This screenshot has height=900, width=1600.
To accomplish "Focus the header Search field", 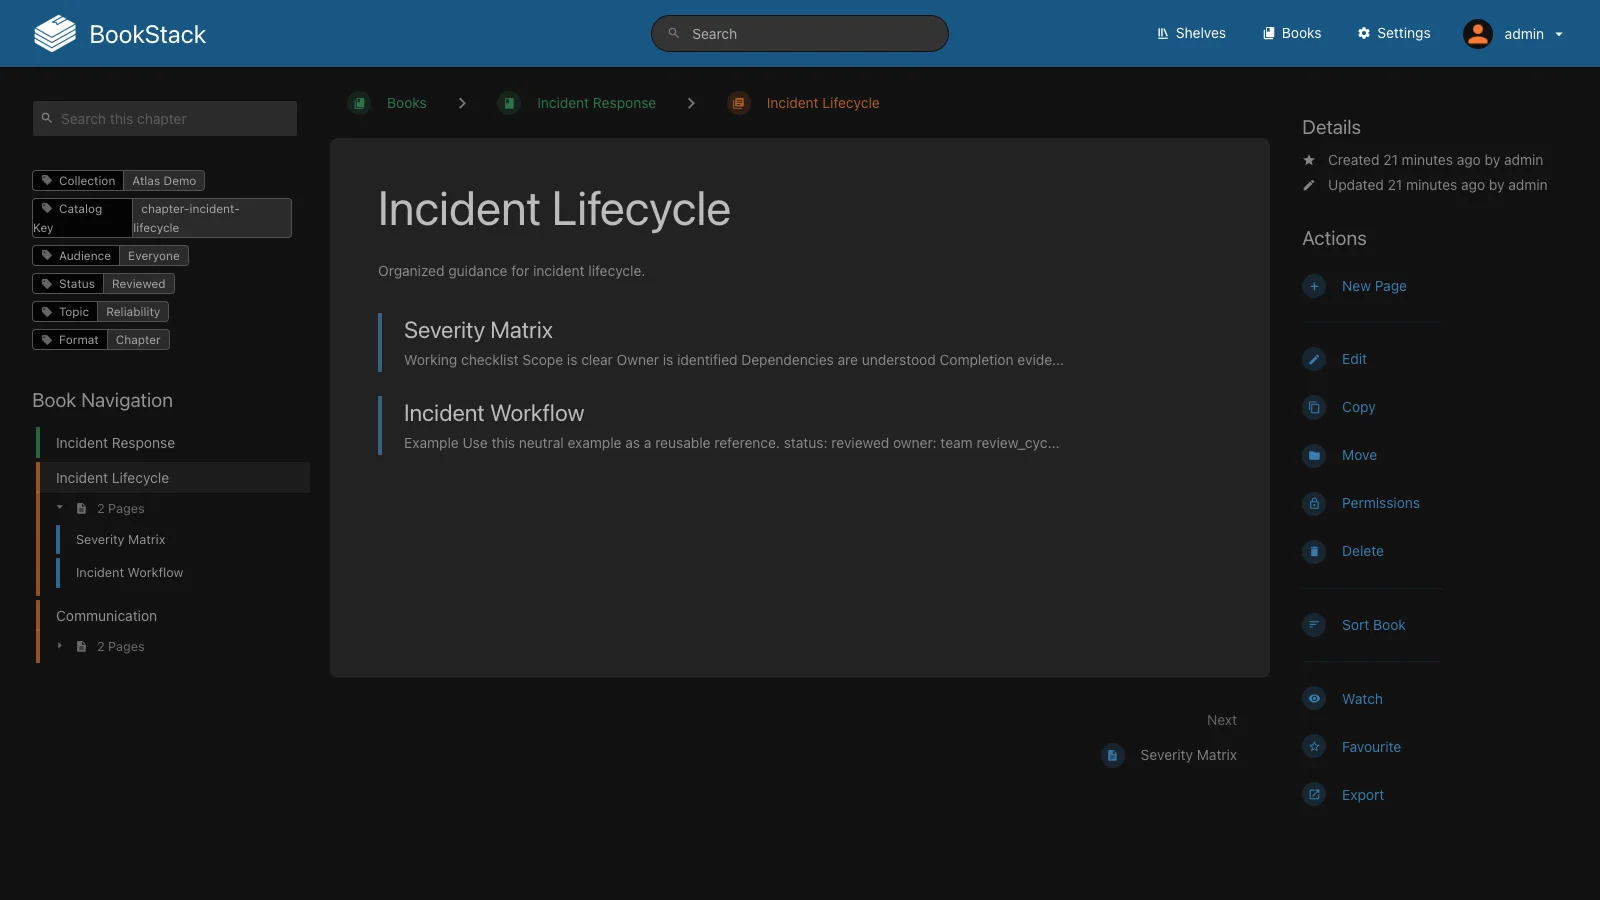I will tap(800, 34).
